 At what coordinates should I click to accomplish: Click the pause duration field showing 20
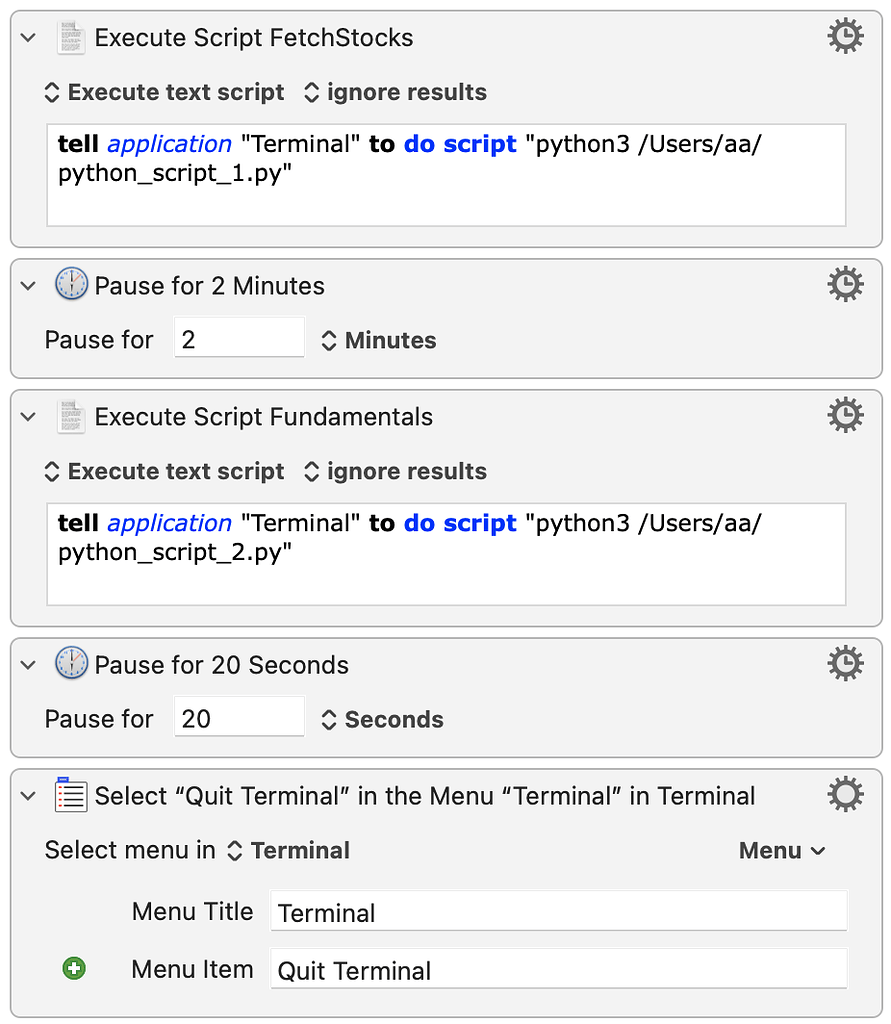point(239,717)
